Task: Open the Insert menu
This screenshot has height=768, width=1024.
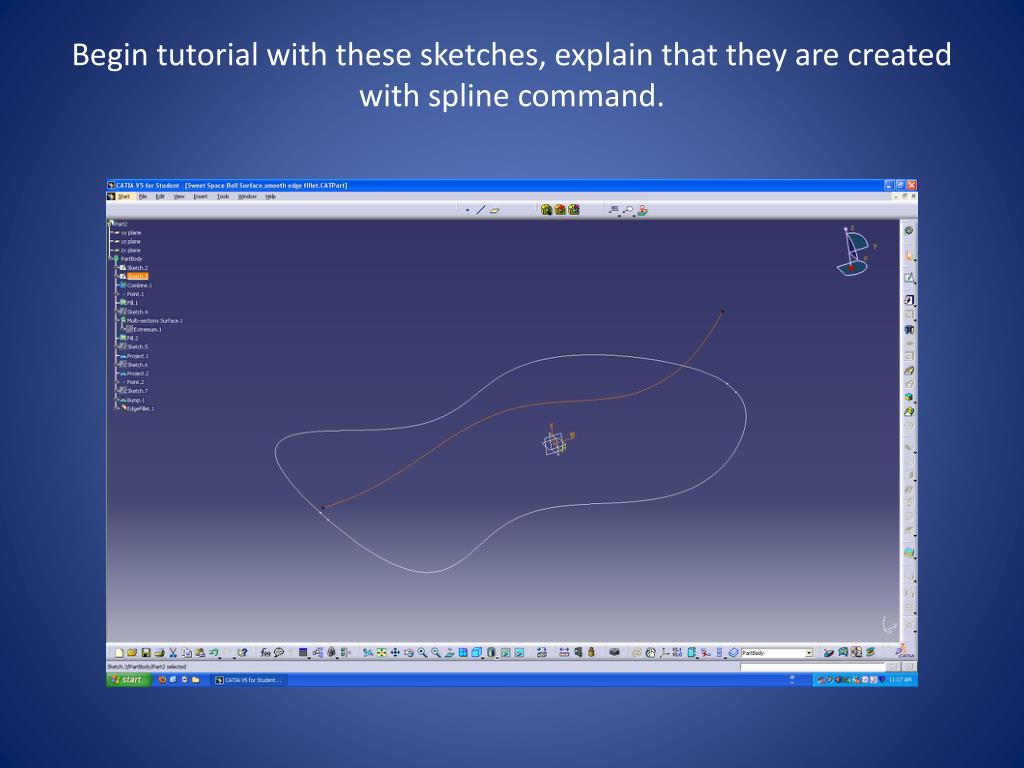Action: tap(200, 196)
